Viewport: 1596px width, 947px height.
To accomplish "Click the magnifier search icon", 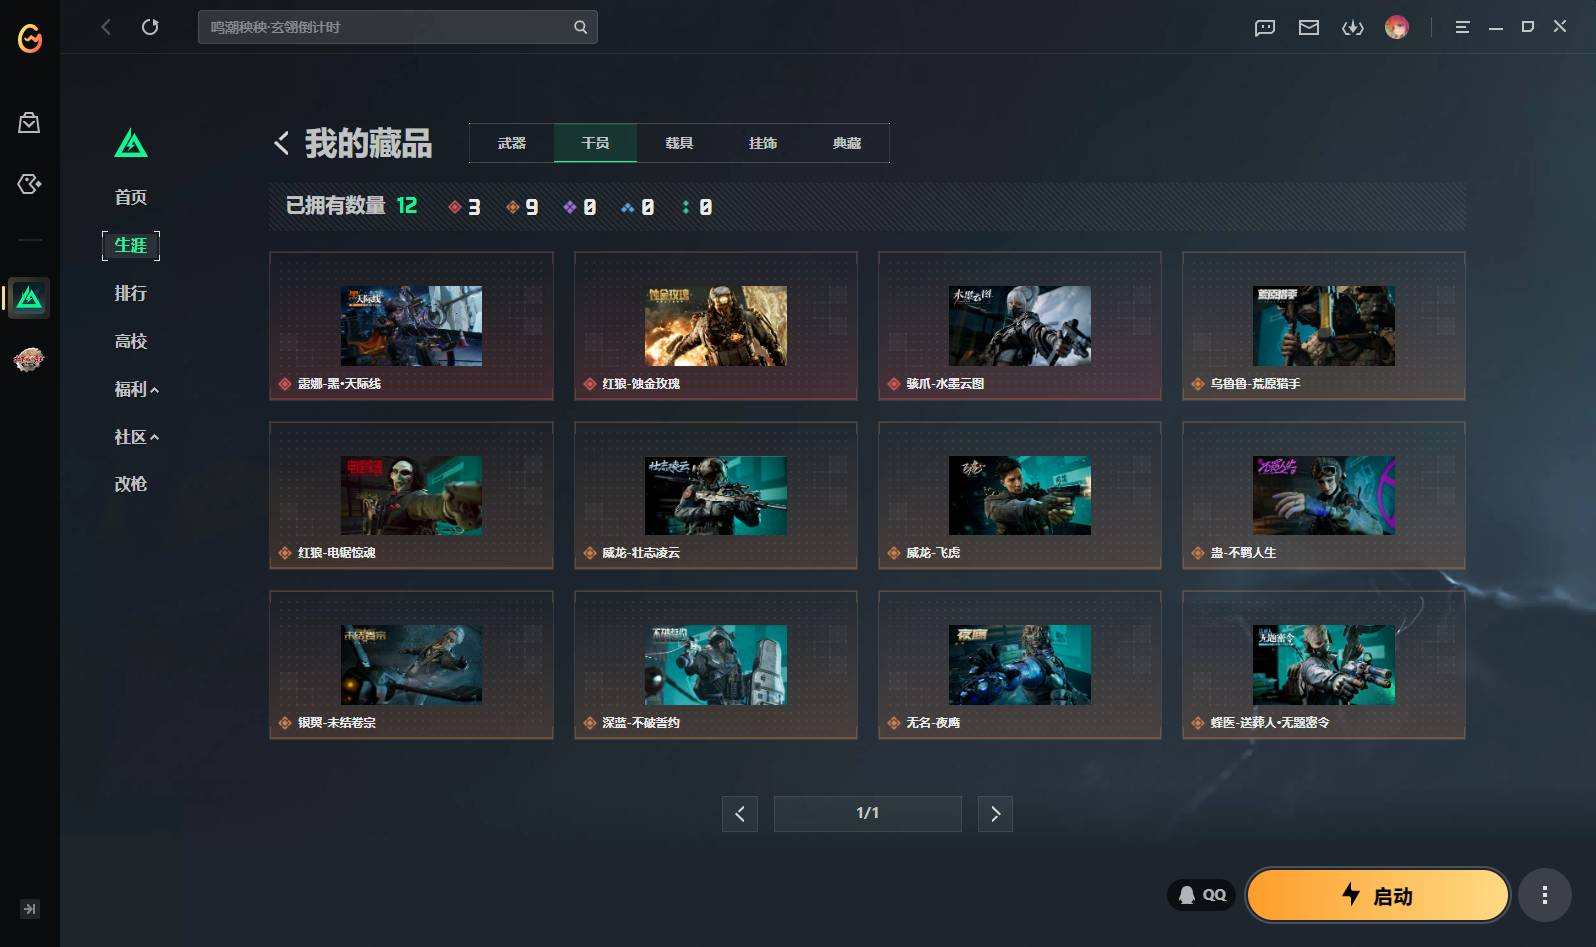I will point(580,27).
